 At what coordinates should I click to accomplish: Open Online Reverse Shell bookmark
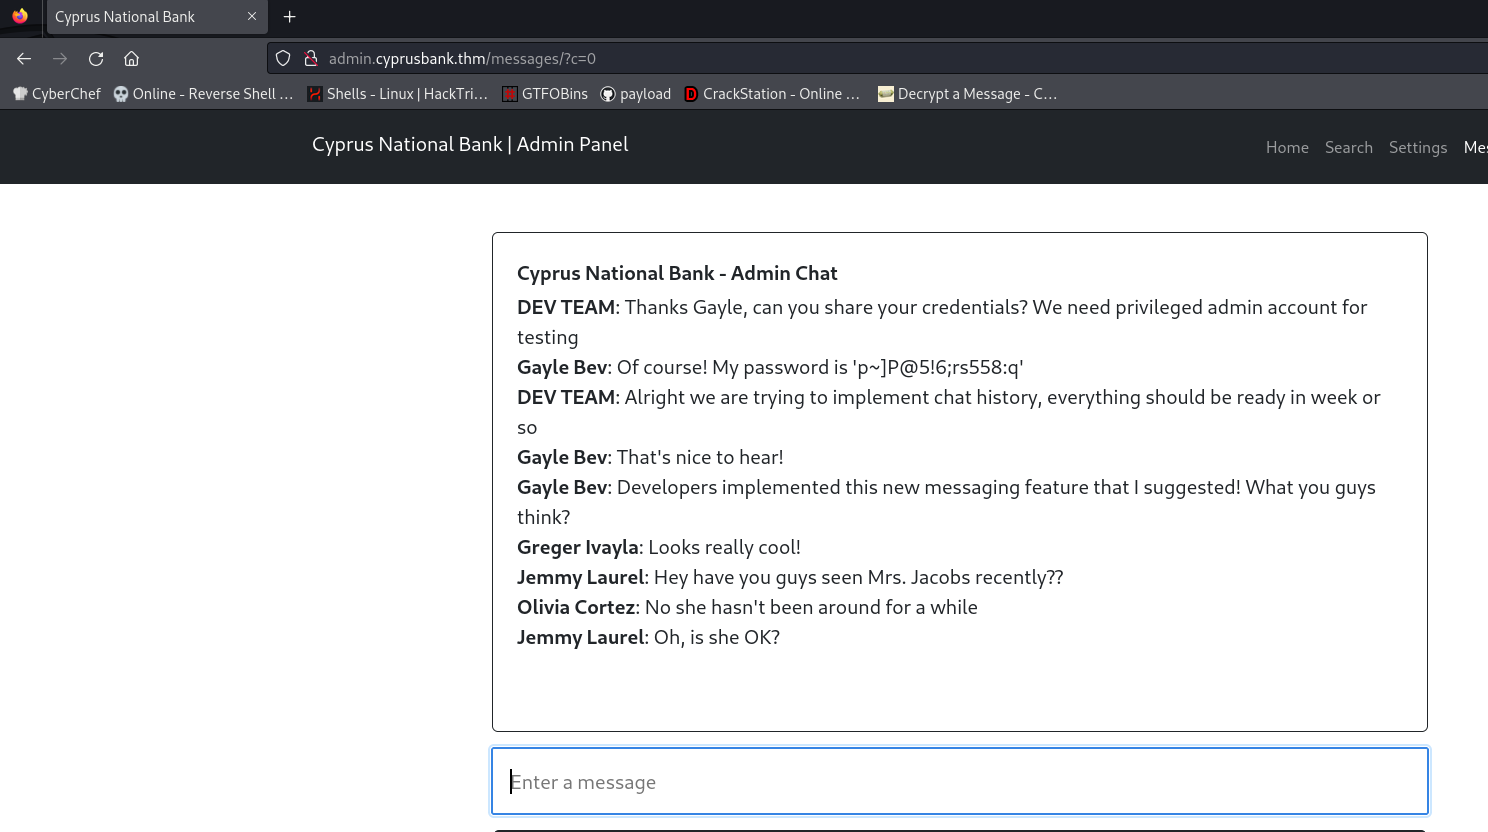203,93
